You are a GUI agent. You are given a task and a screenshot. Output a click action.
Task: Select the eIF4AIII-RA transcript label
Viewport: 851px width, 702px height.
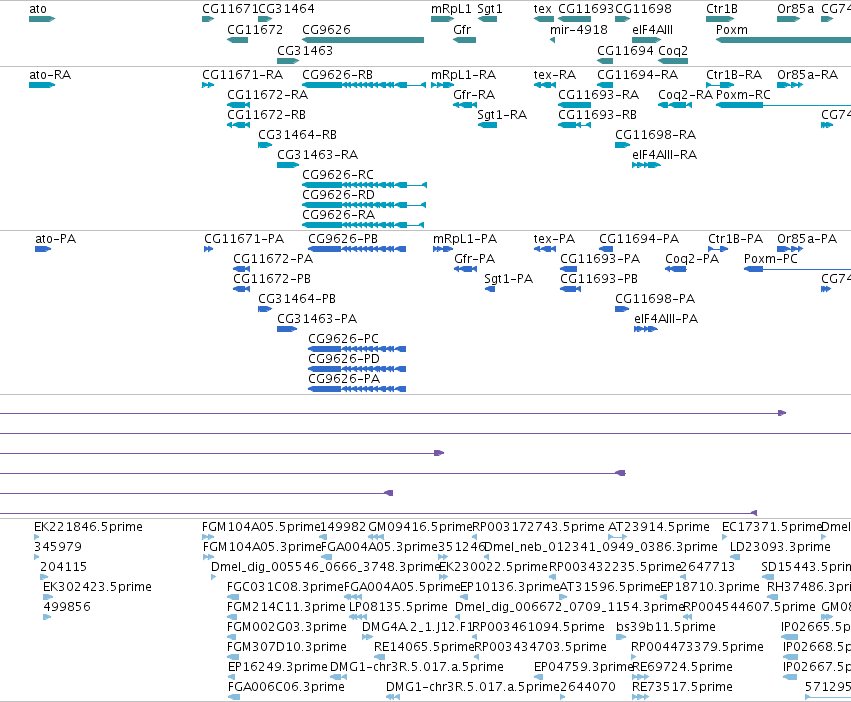[x=664, y=155]
